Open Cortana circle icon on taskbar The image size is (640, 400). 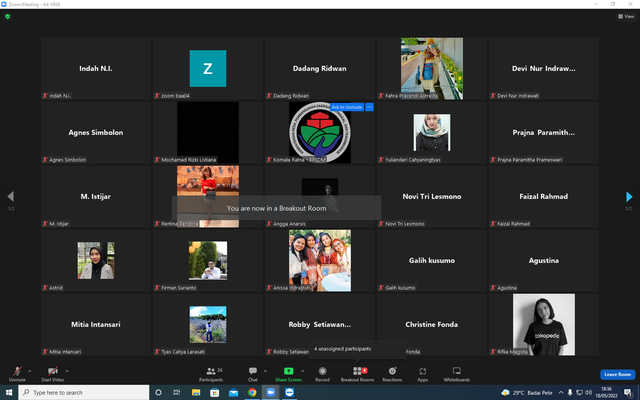coord(158,393)
